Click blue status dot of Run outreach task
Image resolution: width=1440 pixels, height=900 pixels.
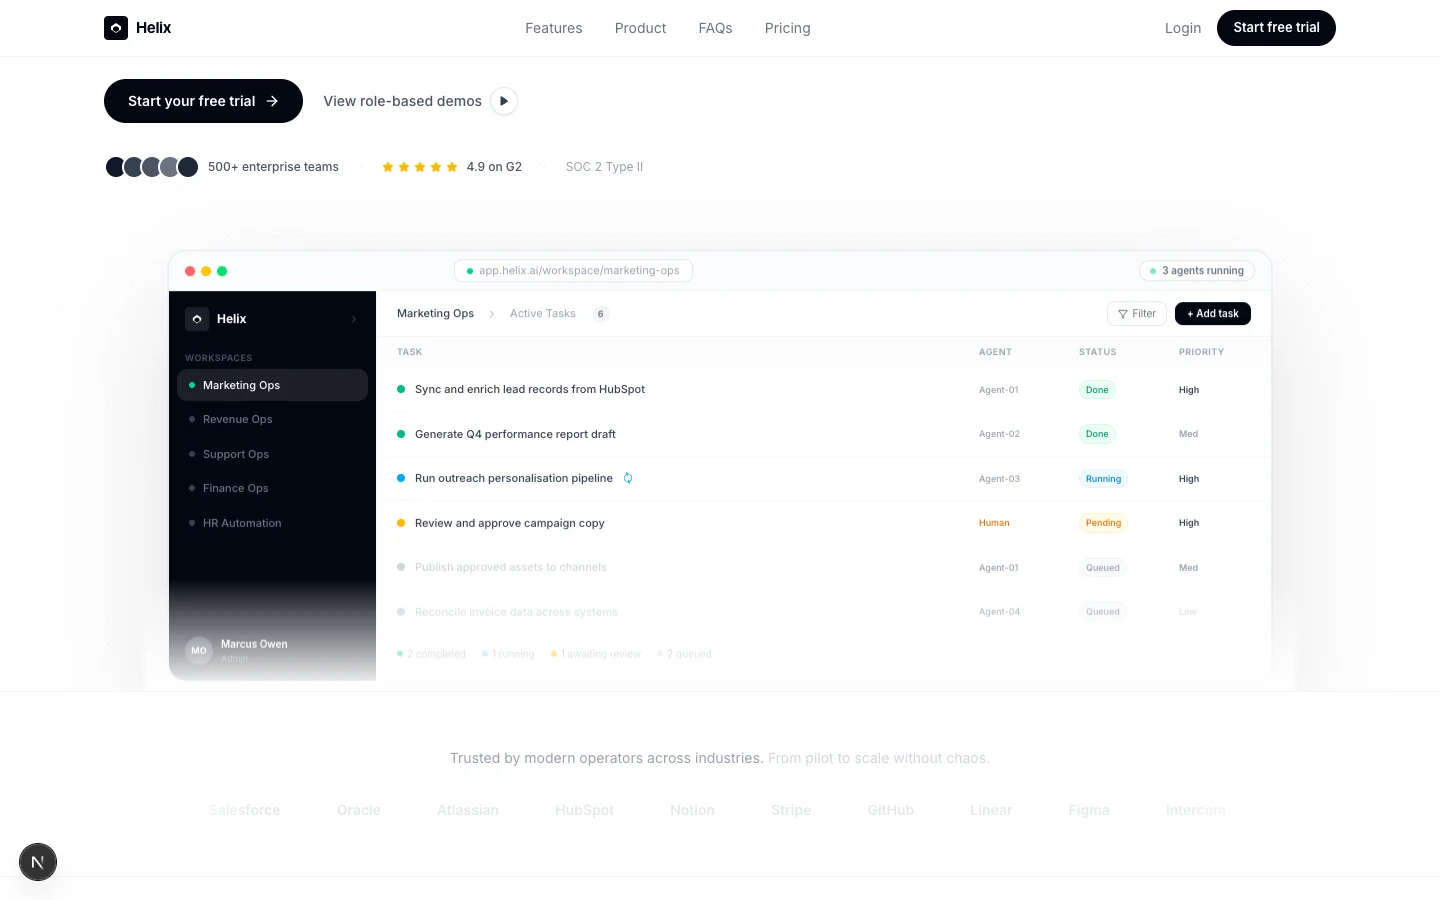[x=401, y=478]
